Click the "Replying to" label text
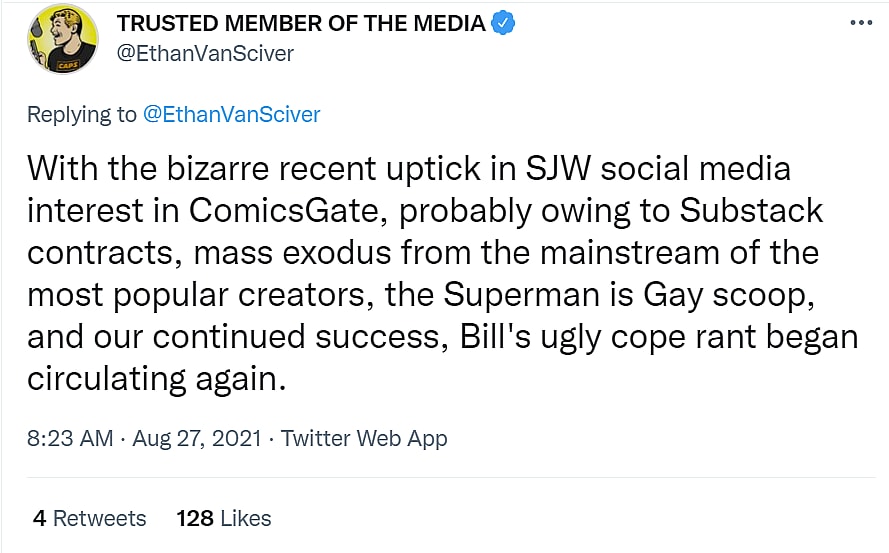 82,114
